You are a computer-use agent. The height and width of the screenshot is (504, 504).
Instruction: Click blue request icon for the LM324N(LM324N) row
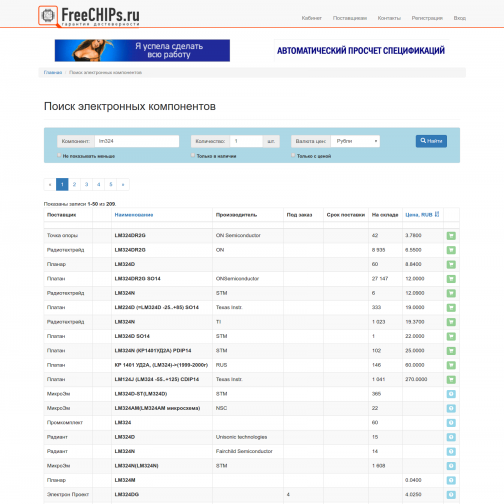coord(451,466)
